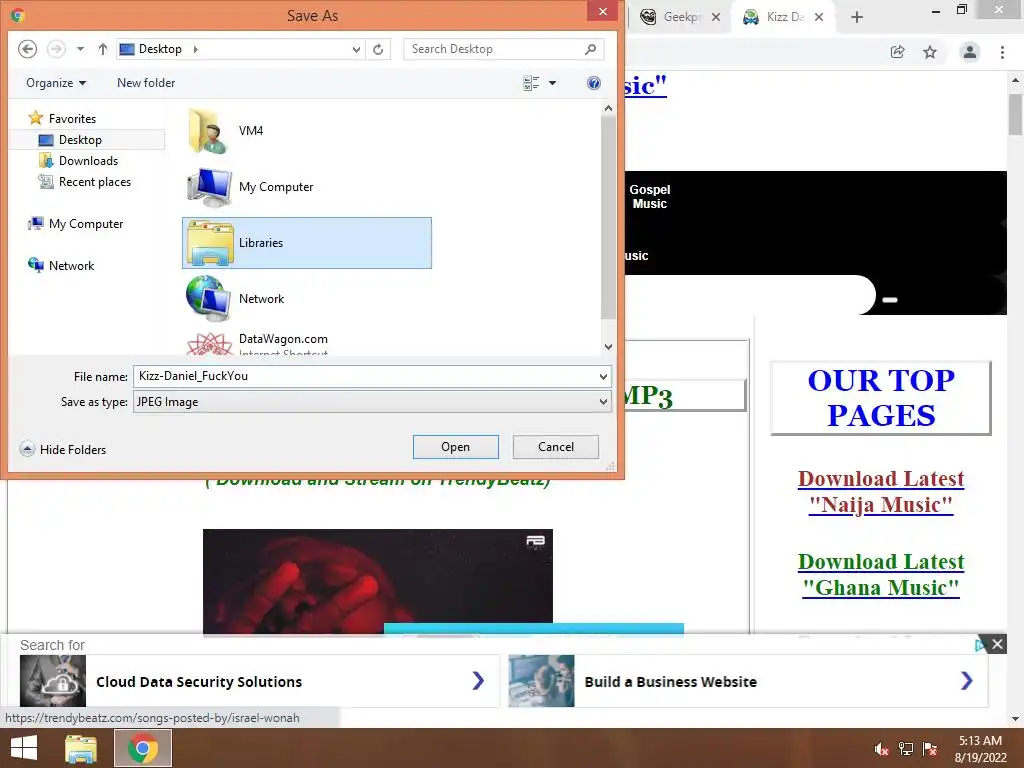Go up one folder level arrow
Image resolution: width=1024 pixels, height=768 pixels.
click(x=103, y=49)
